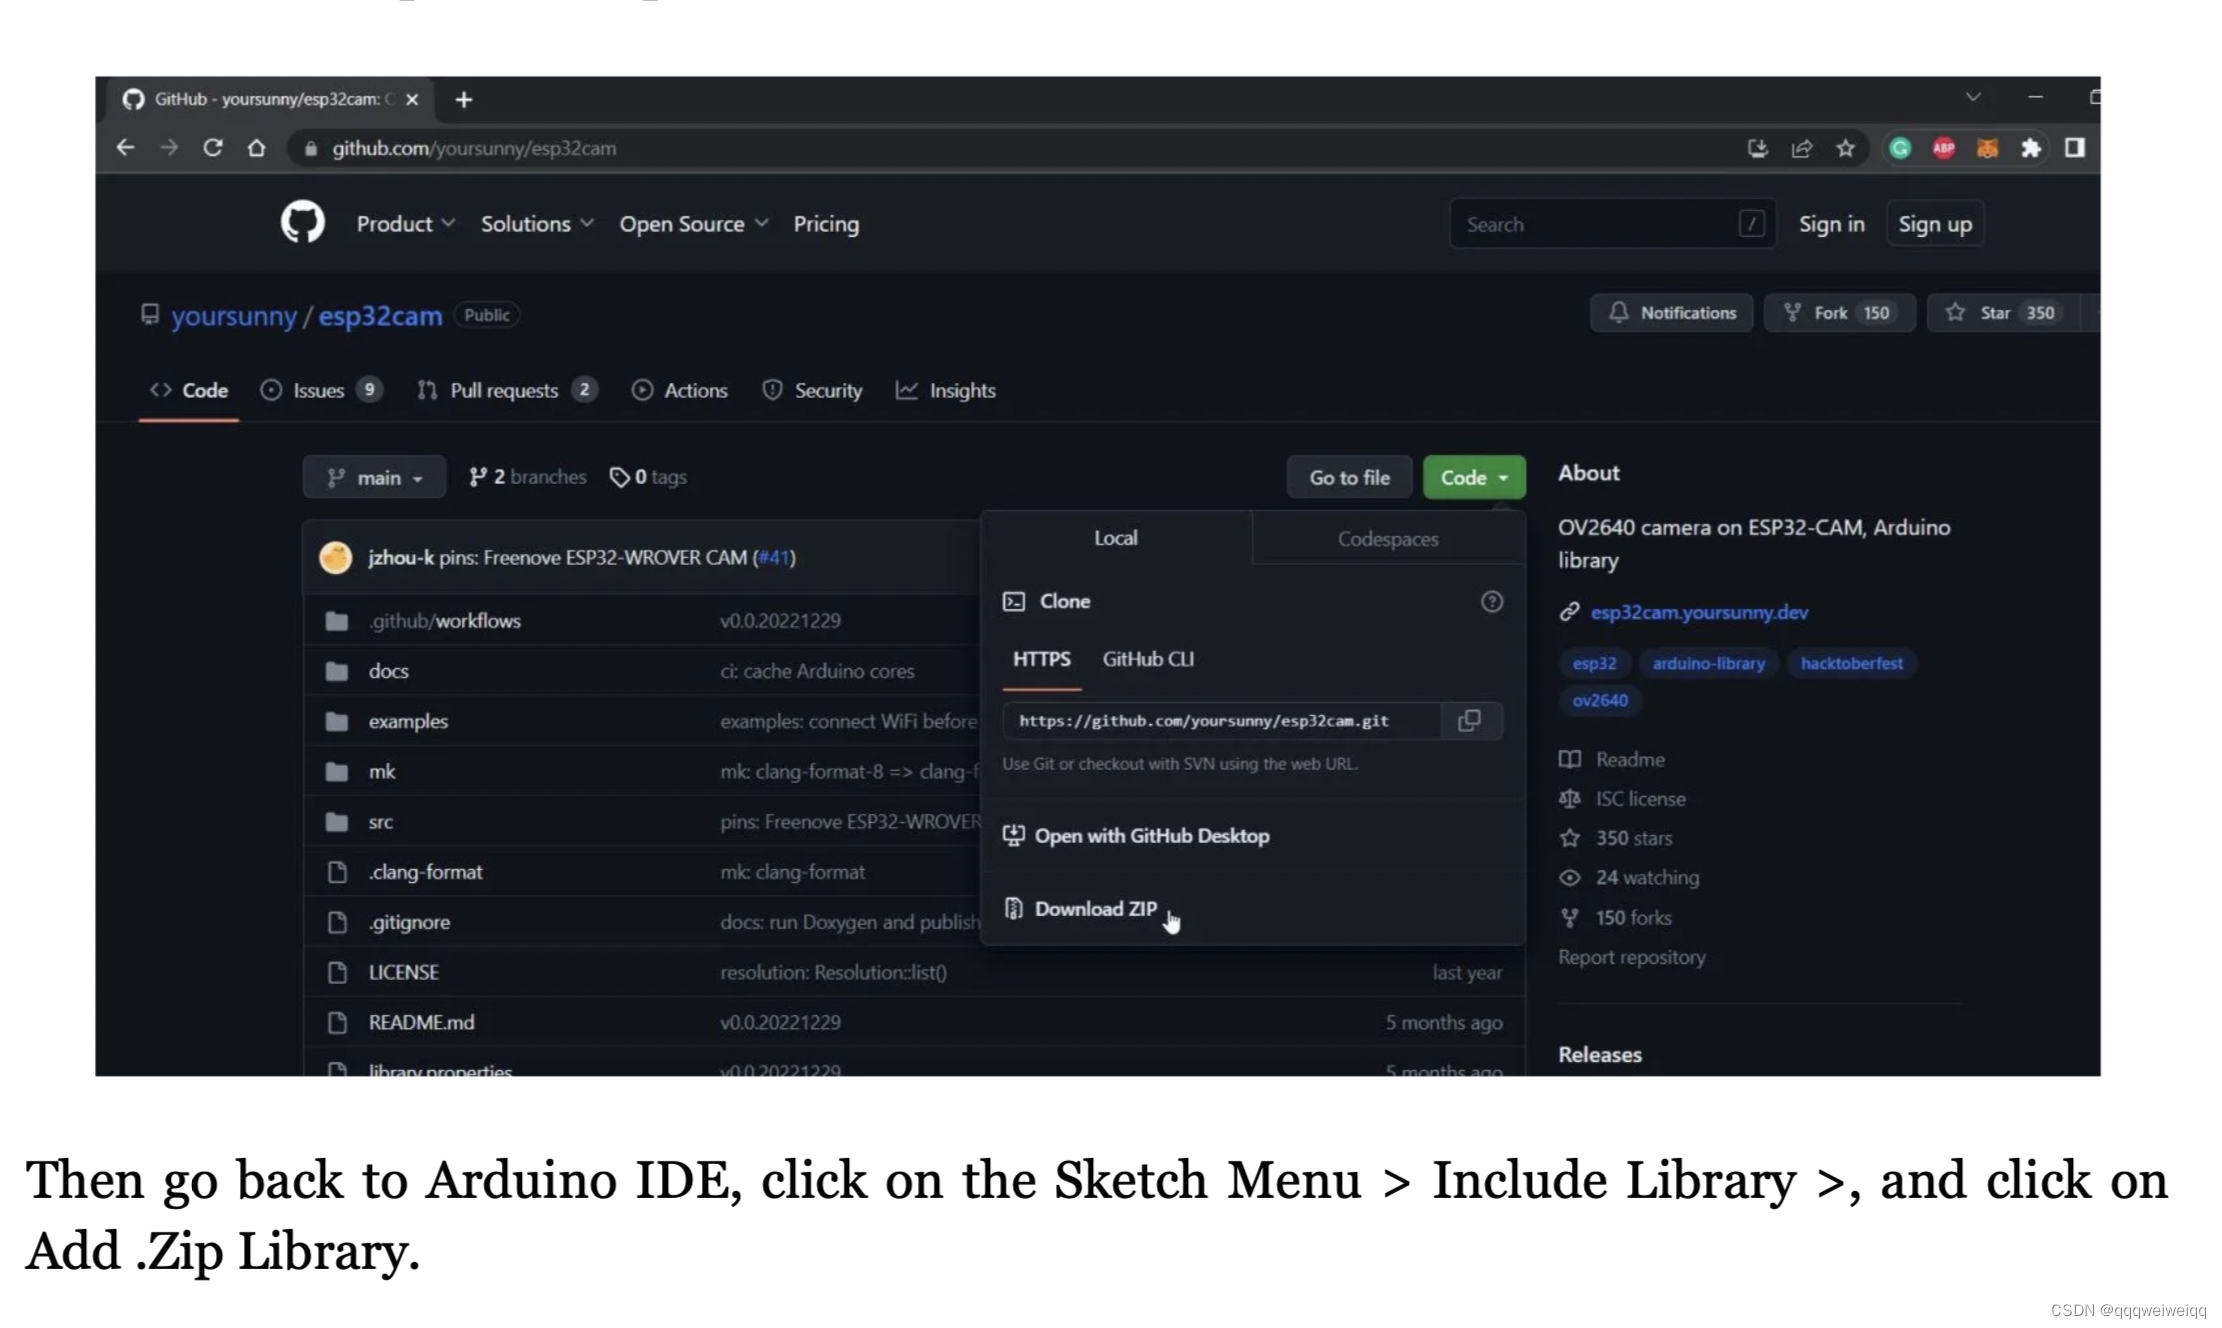Click the GitHub Octocat logo
The width and height of the screenshot is (2222, 1328).
point(302,222)
